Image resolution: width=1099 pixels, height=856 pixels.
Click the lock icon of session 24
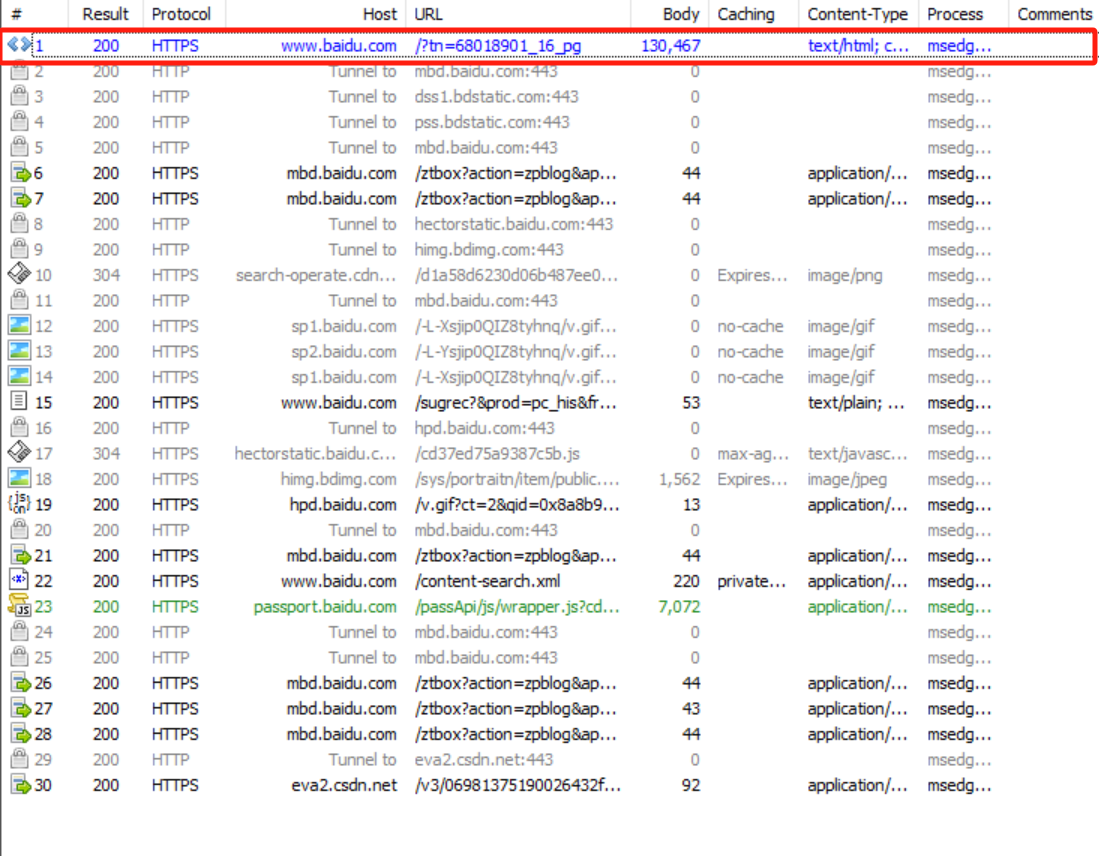20,632
